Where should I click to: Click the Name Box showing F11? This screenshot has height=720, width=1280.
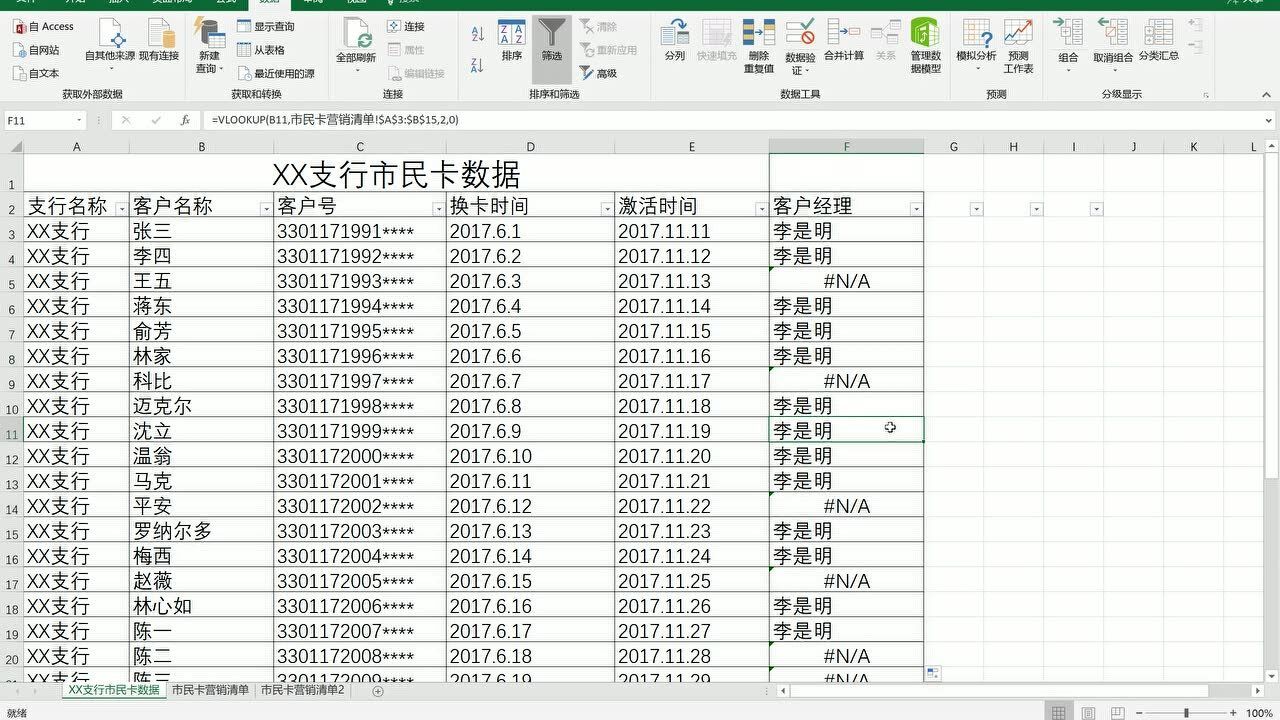coord(40,120)
